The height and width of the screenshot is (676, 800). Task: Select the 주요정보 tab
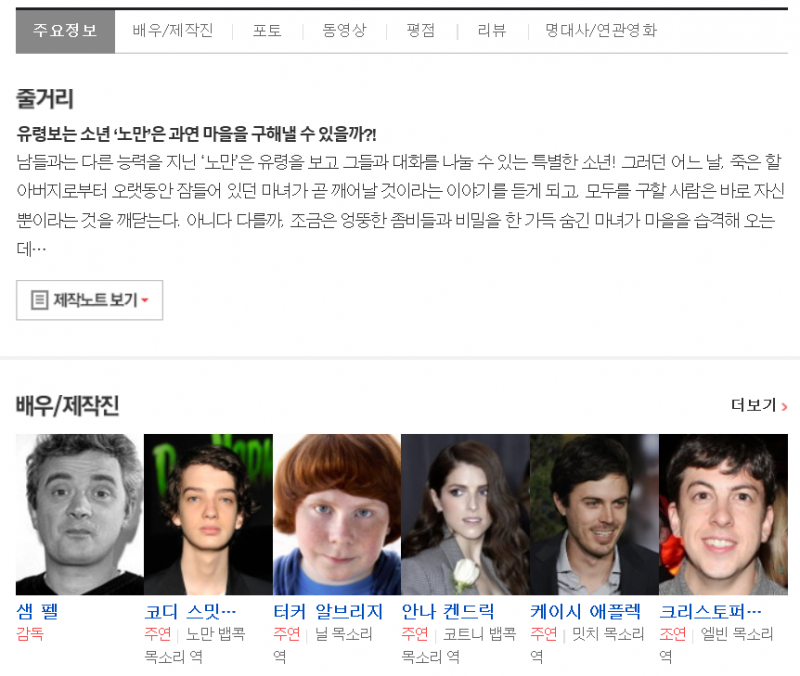point(65,31)
